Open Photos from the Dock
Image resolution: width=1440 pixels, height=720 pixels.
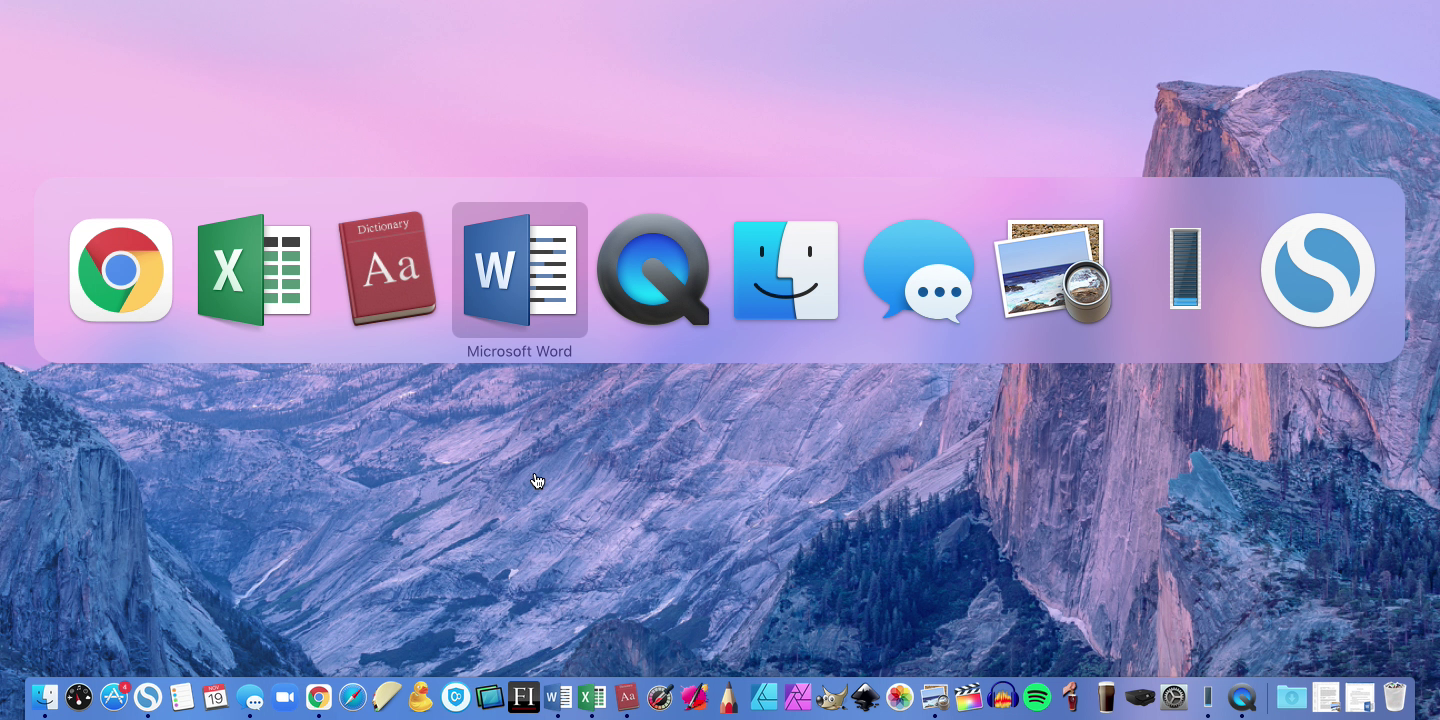(x=900, y=697)
